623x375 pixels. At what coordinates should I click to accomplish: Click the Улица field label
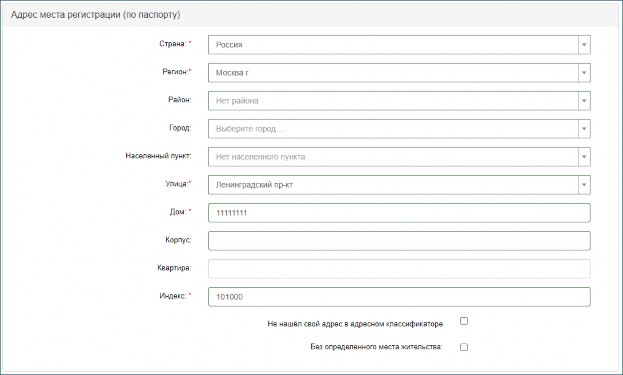click(x=178, y=184)
